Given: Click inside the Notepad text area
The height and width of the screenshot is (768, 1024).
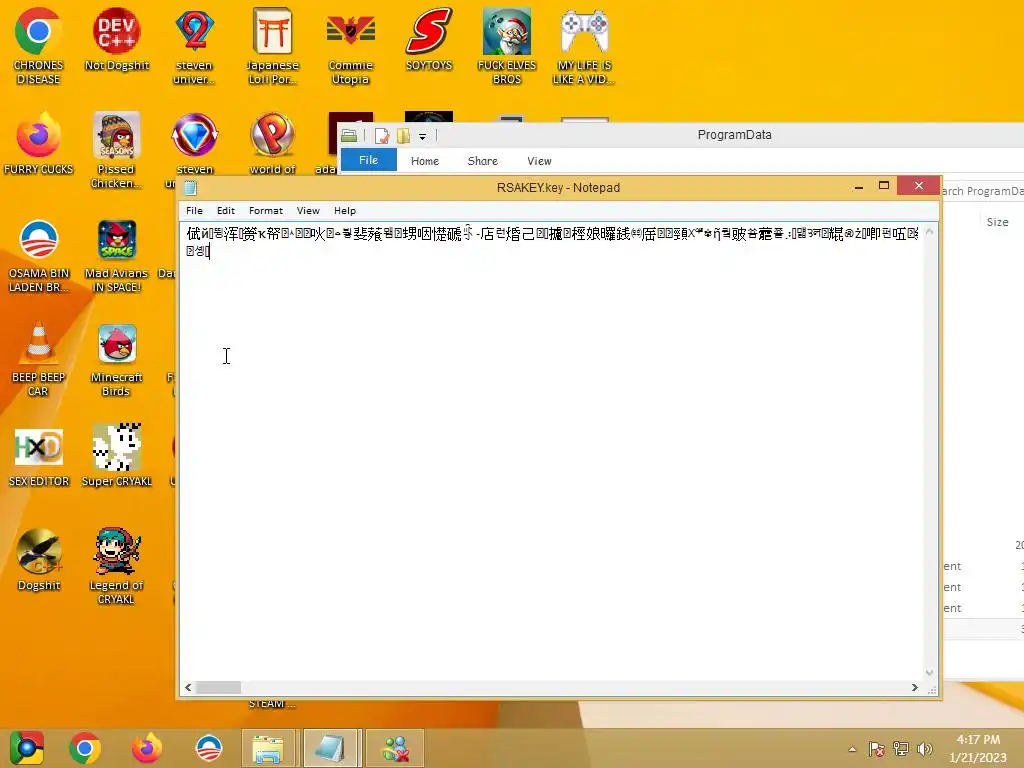Looking at the screenshot, I should coord(551,451).
